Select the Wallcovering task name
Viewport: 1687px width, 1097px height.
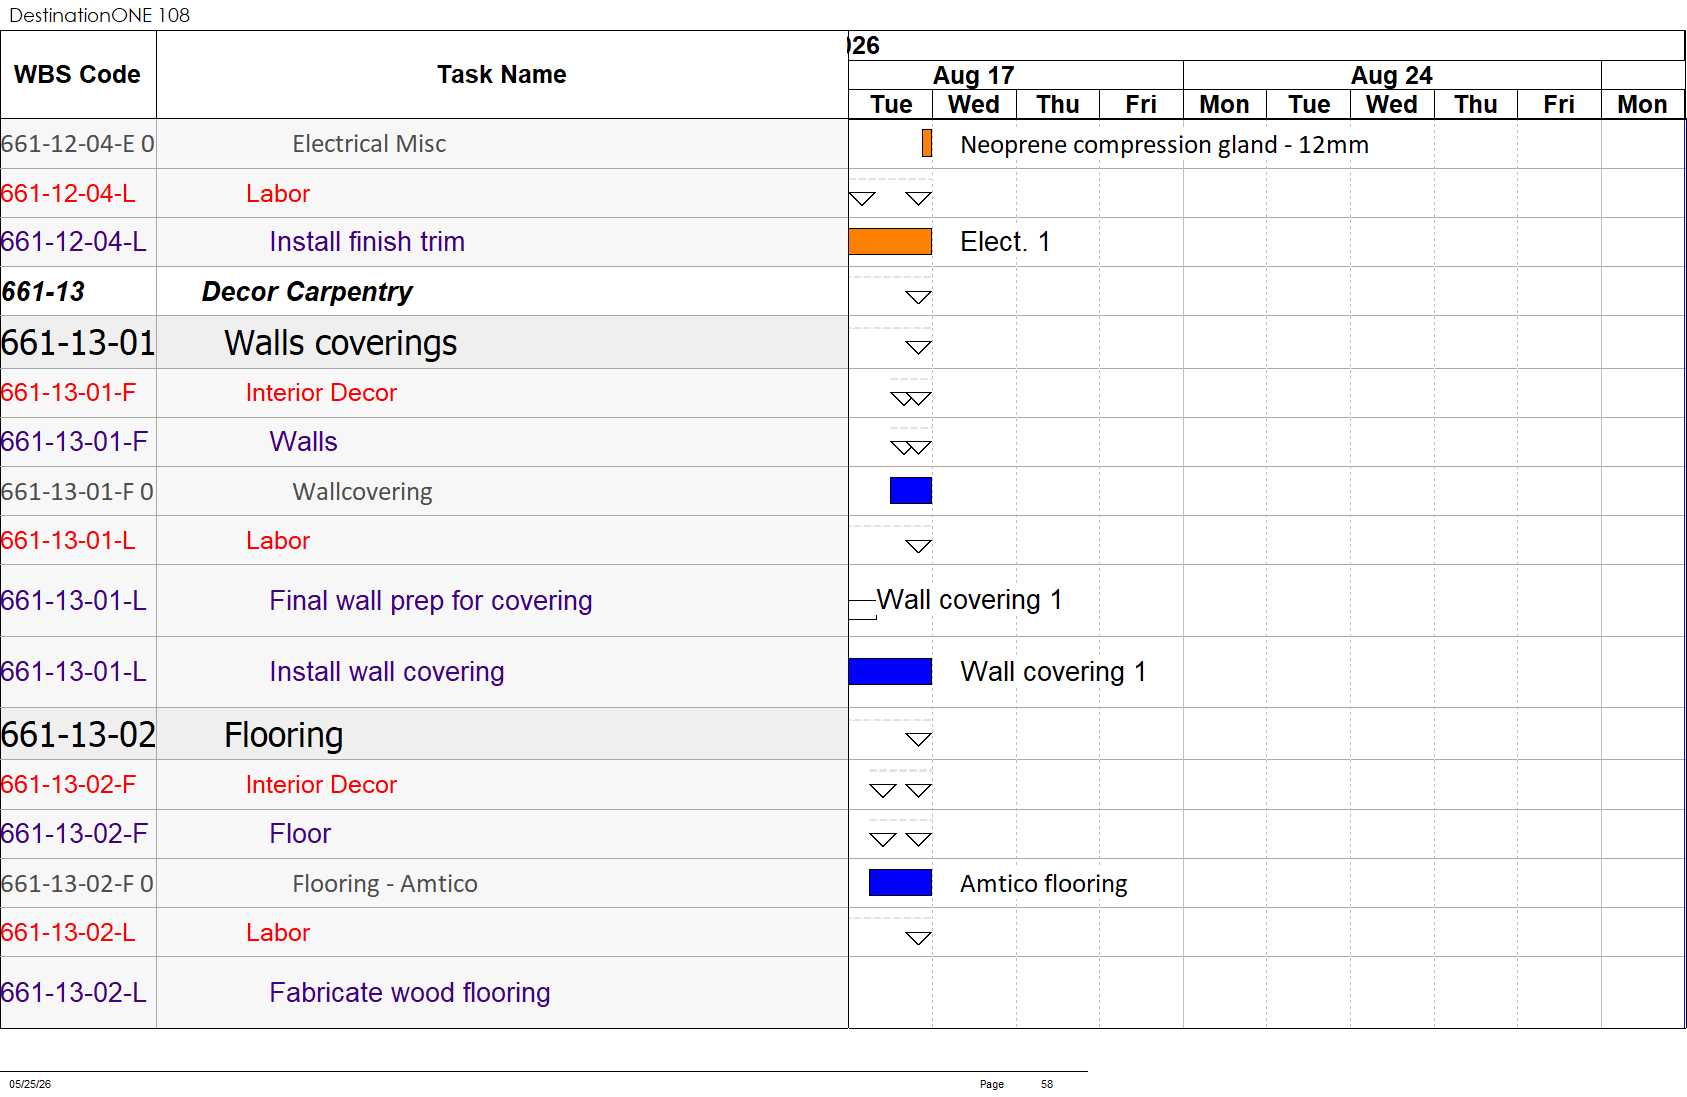click(x=362, y=492)
